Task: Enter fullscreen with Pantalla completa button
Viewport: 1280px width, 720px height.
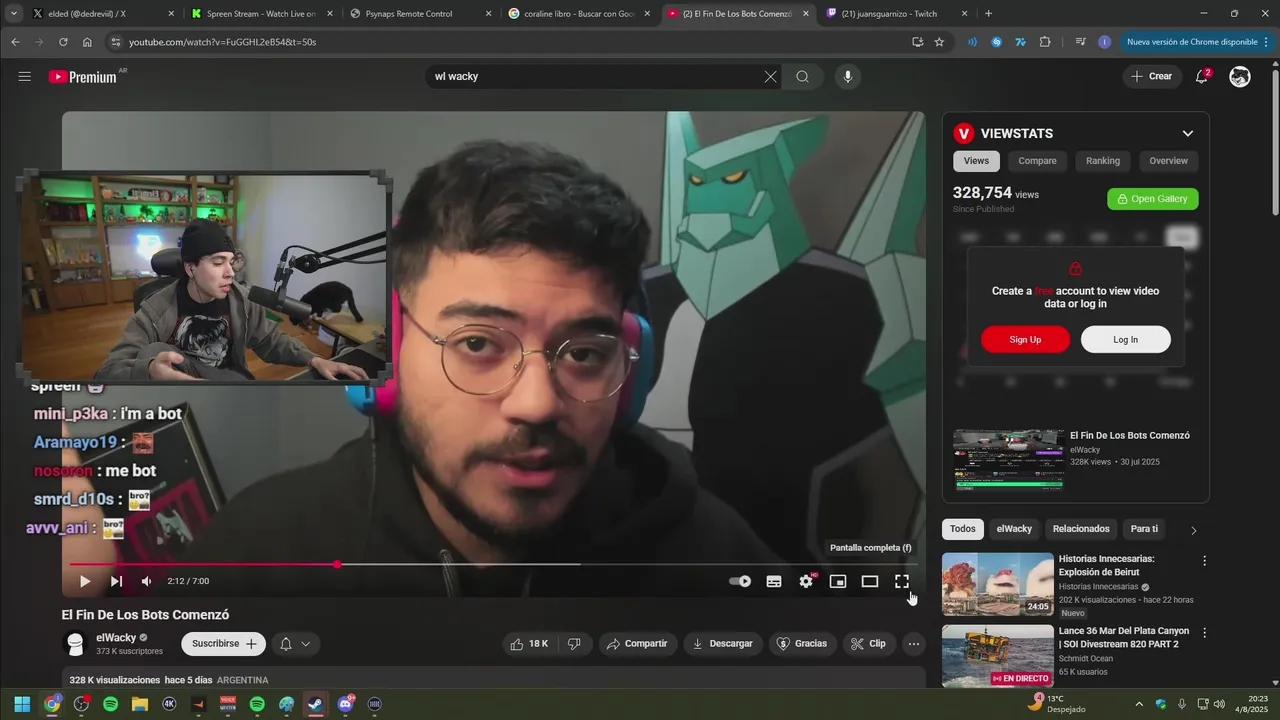Action: 902,581
